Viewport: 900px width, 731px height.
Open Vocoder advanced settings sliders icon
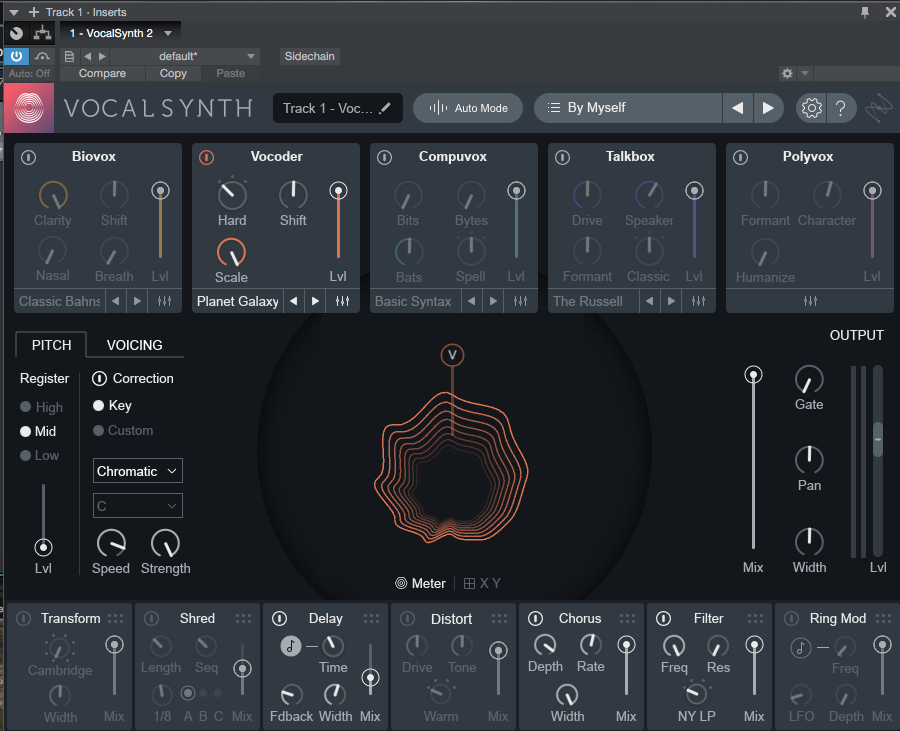342,301
